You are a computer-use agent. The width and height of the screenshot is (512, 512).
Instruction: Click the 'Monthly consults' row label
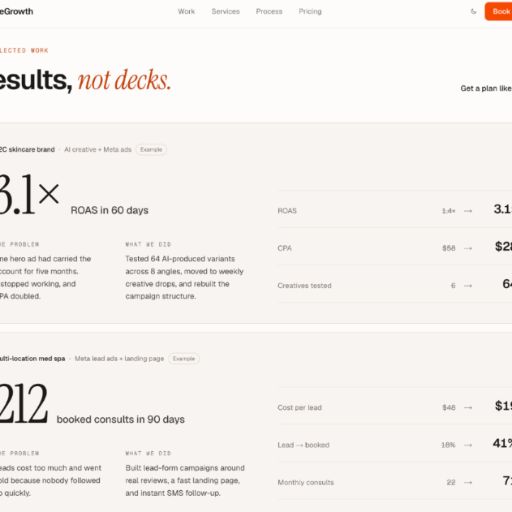(x=305, y=482)
